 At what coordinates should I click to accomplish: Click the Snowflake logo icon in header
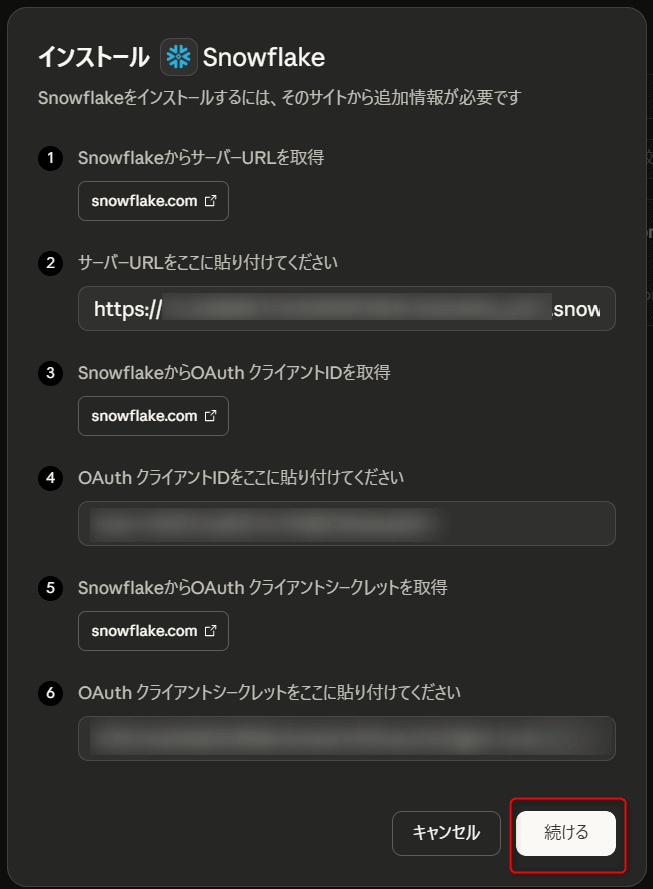(x=178, y=58)
